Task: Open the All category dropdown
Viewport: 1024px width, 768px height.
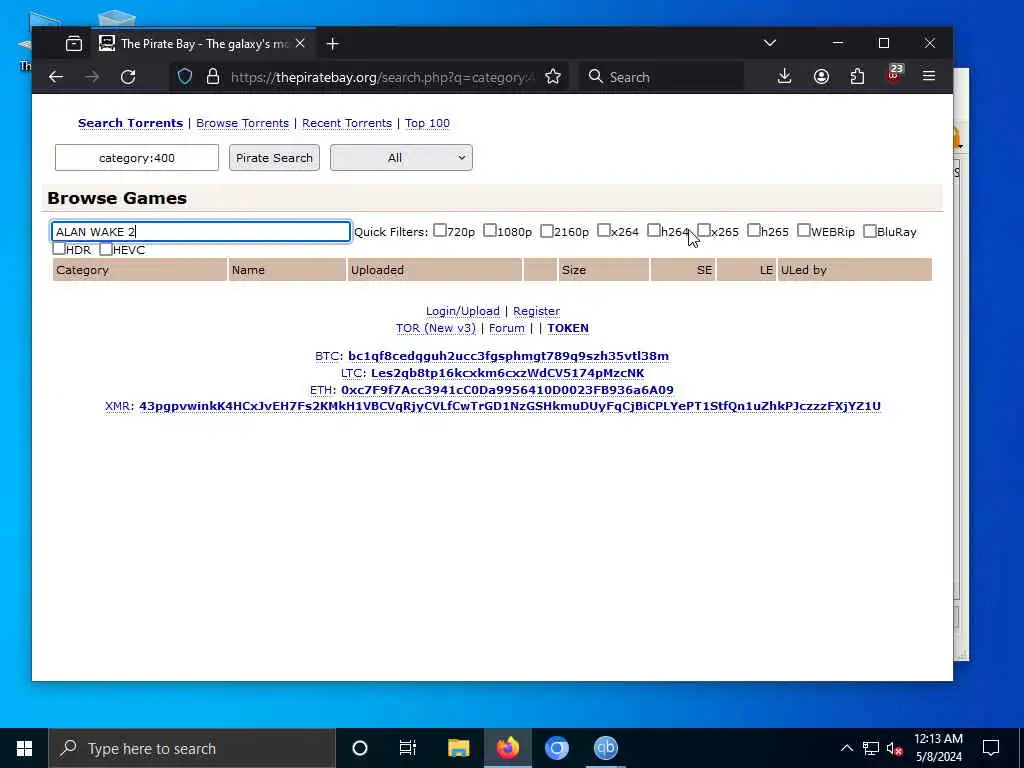Action: pos(401,157)
